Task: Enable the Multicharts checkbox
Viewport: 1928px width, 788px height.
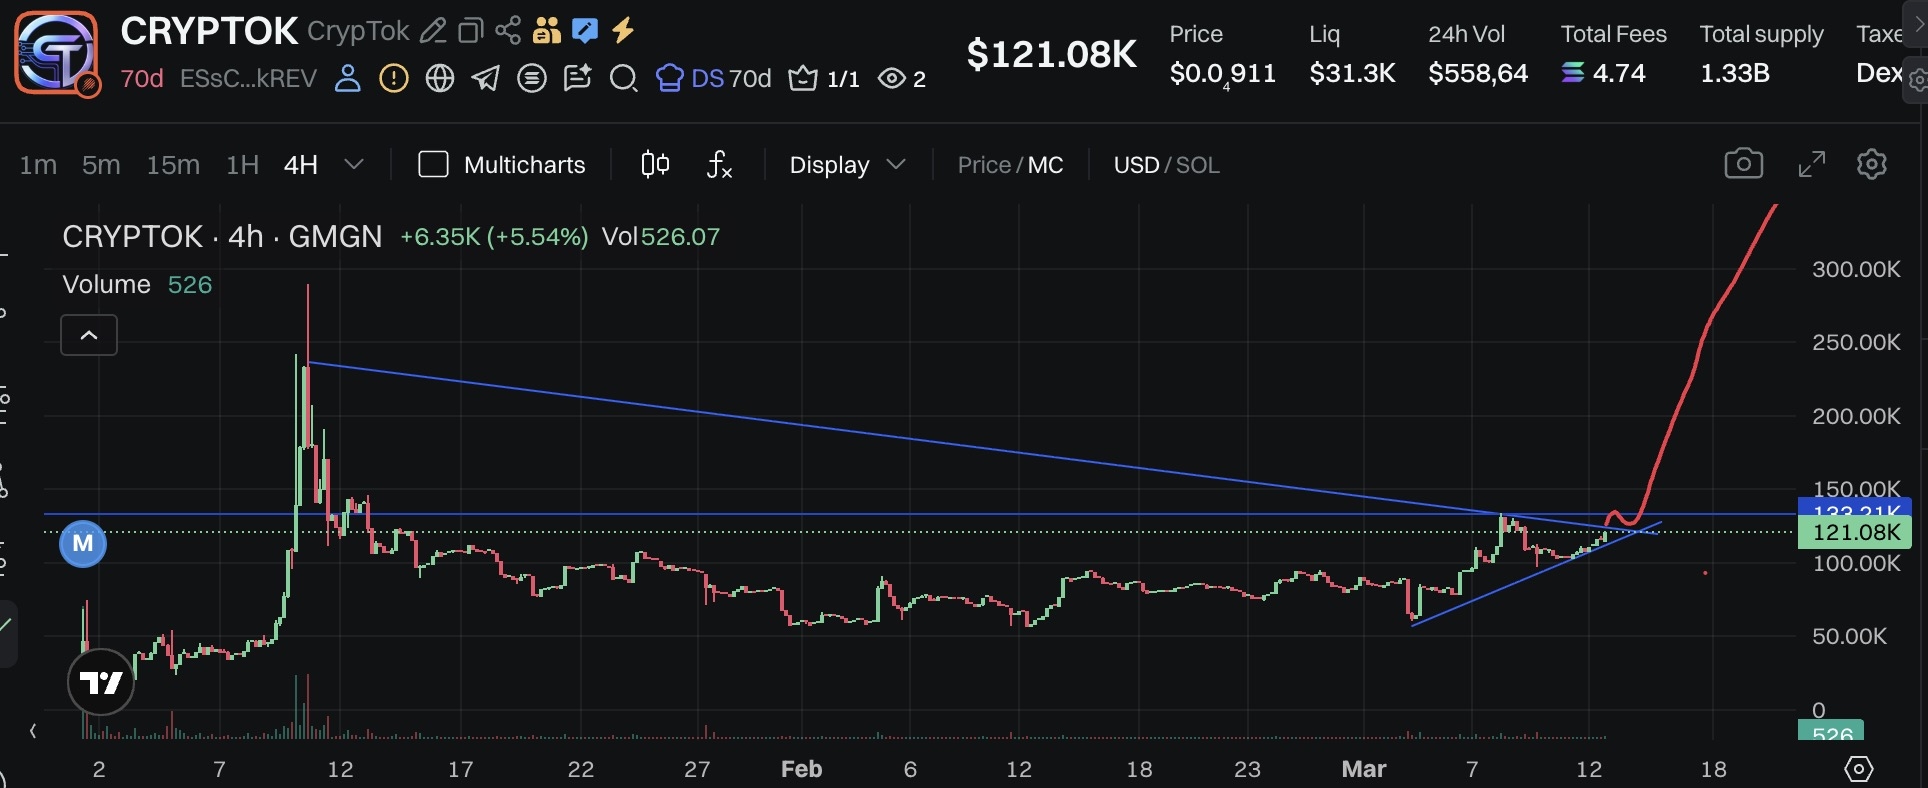Action: click(x=433, y=165)
